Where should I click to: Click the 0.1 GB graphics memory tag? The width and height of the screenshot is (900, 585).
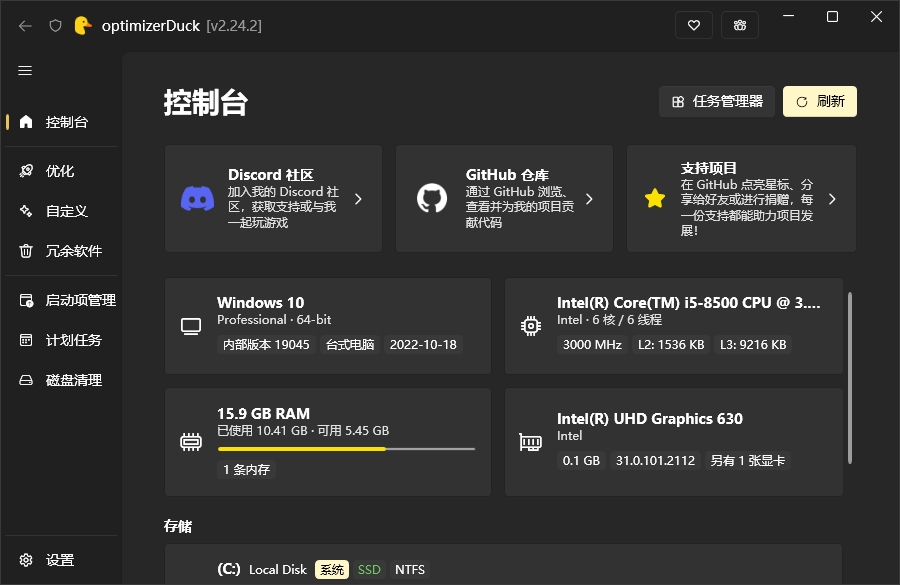581,460
